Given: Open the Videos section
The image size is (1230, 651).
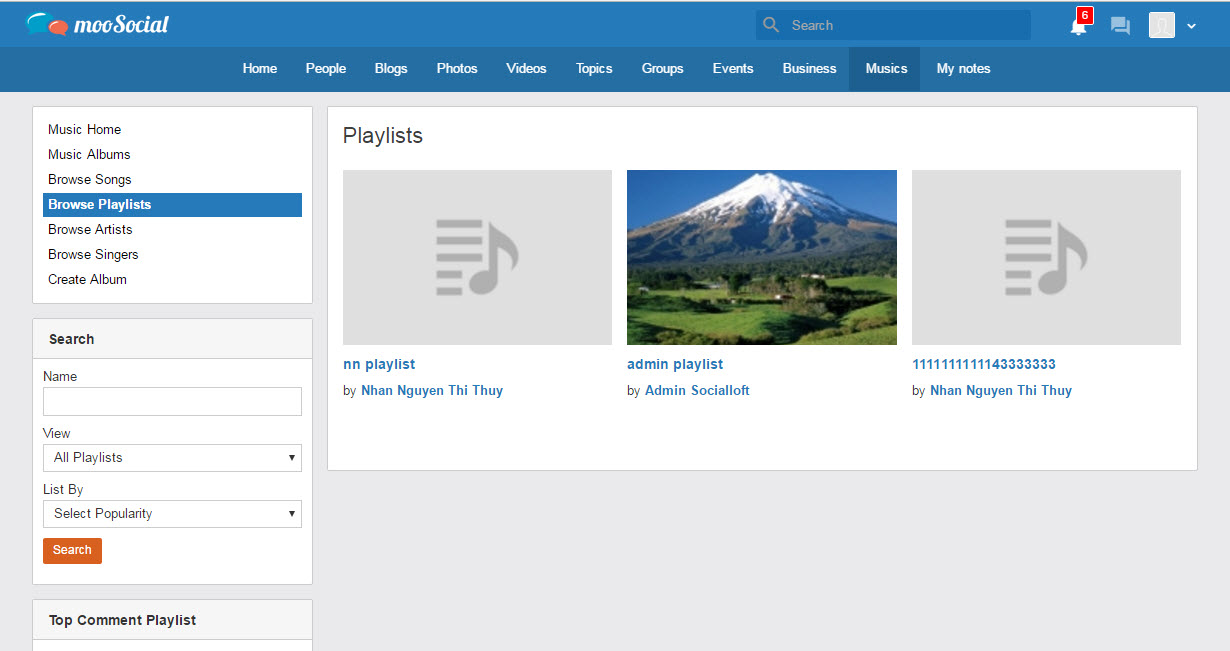Looking at the screenshot, I should click(x=526, y=69).
